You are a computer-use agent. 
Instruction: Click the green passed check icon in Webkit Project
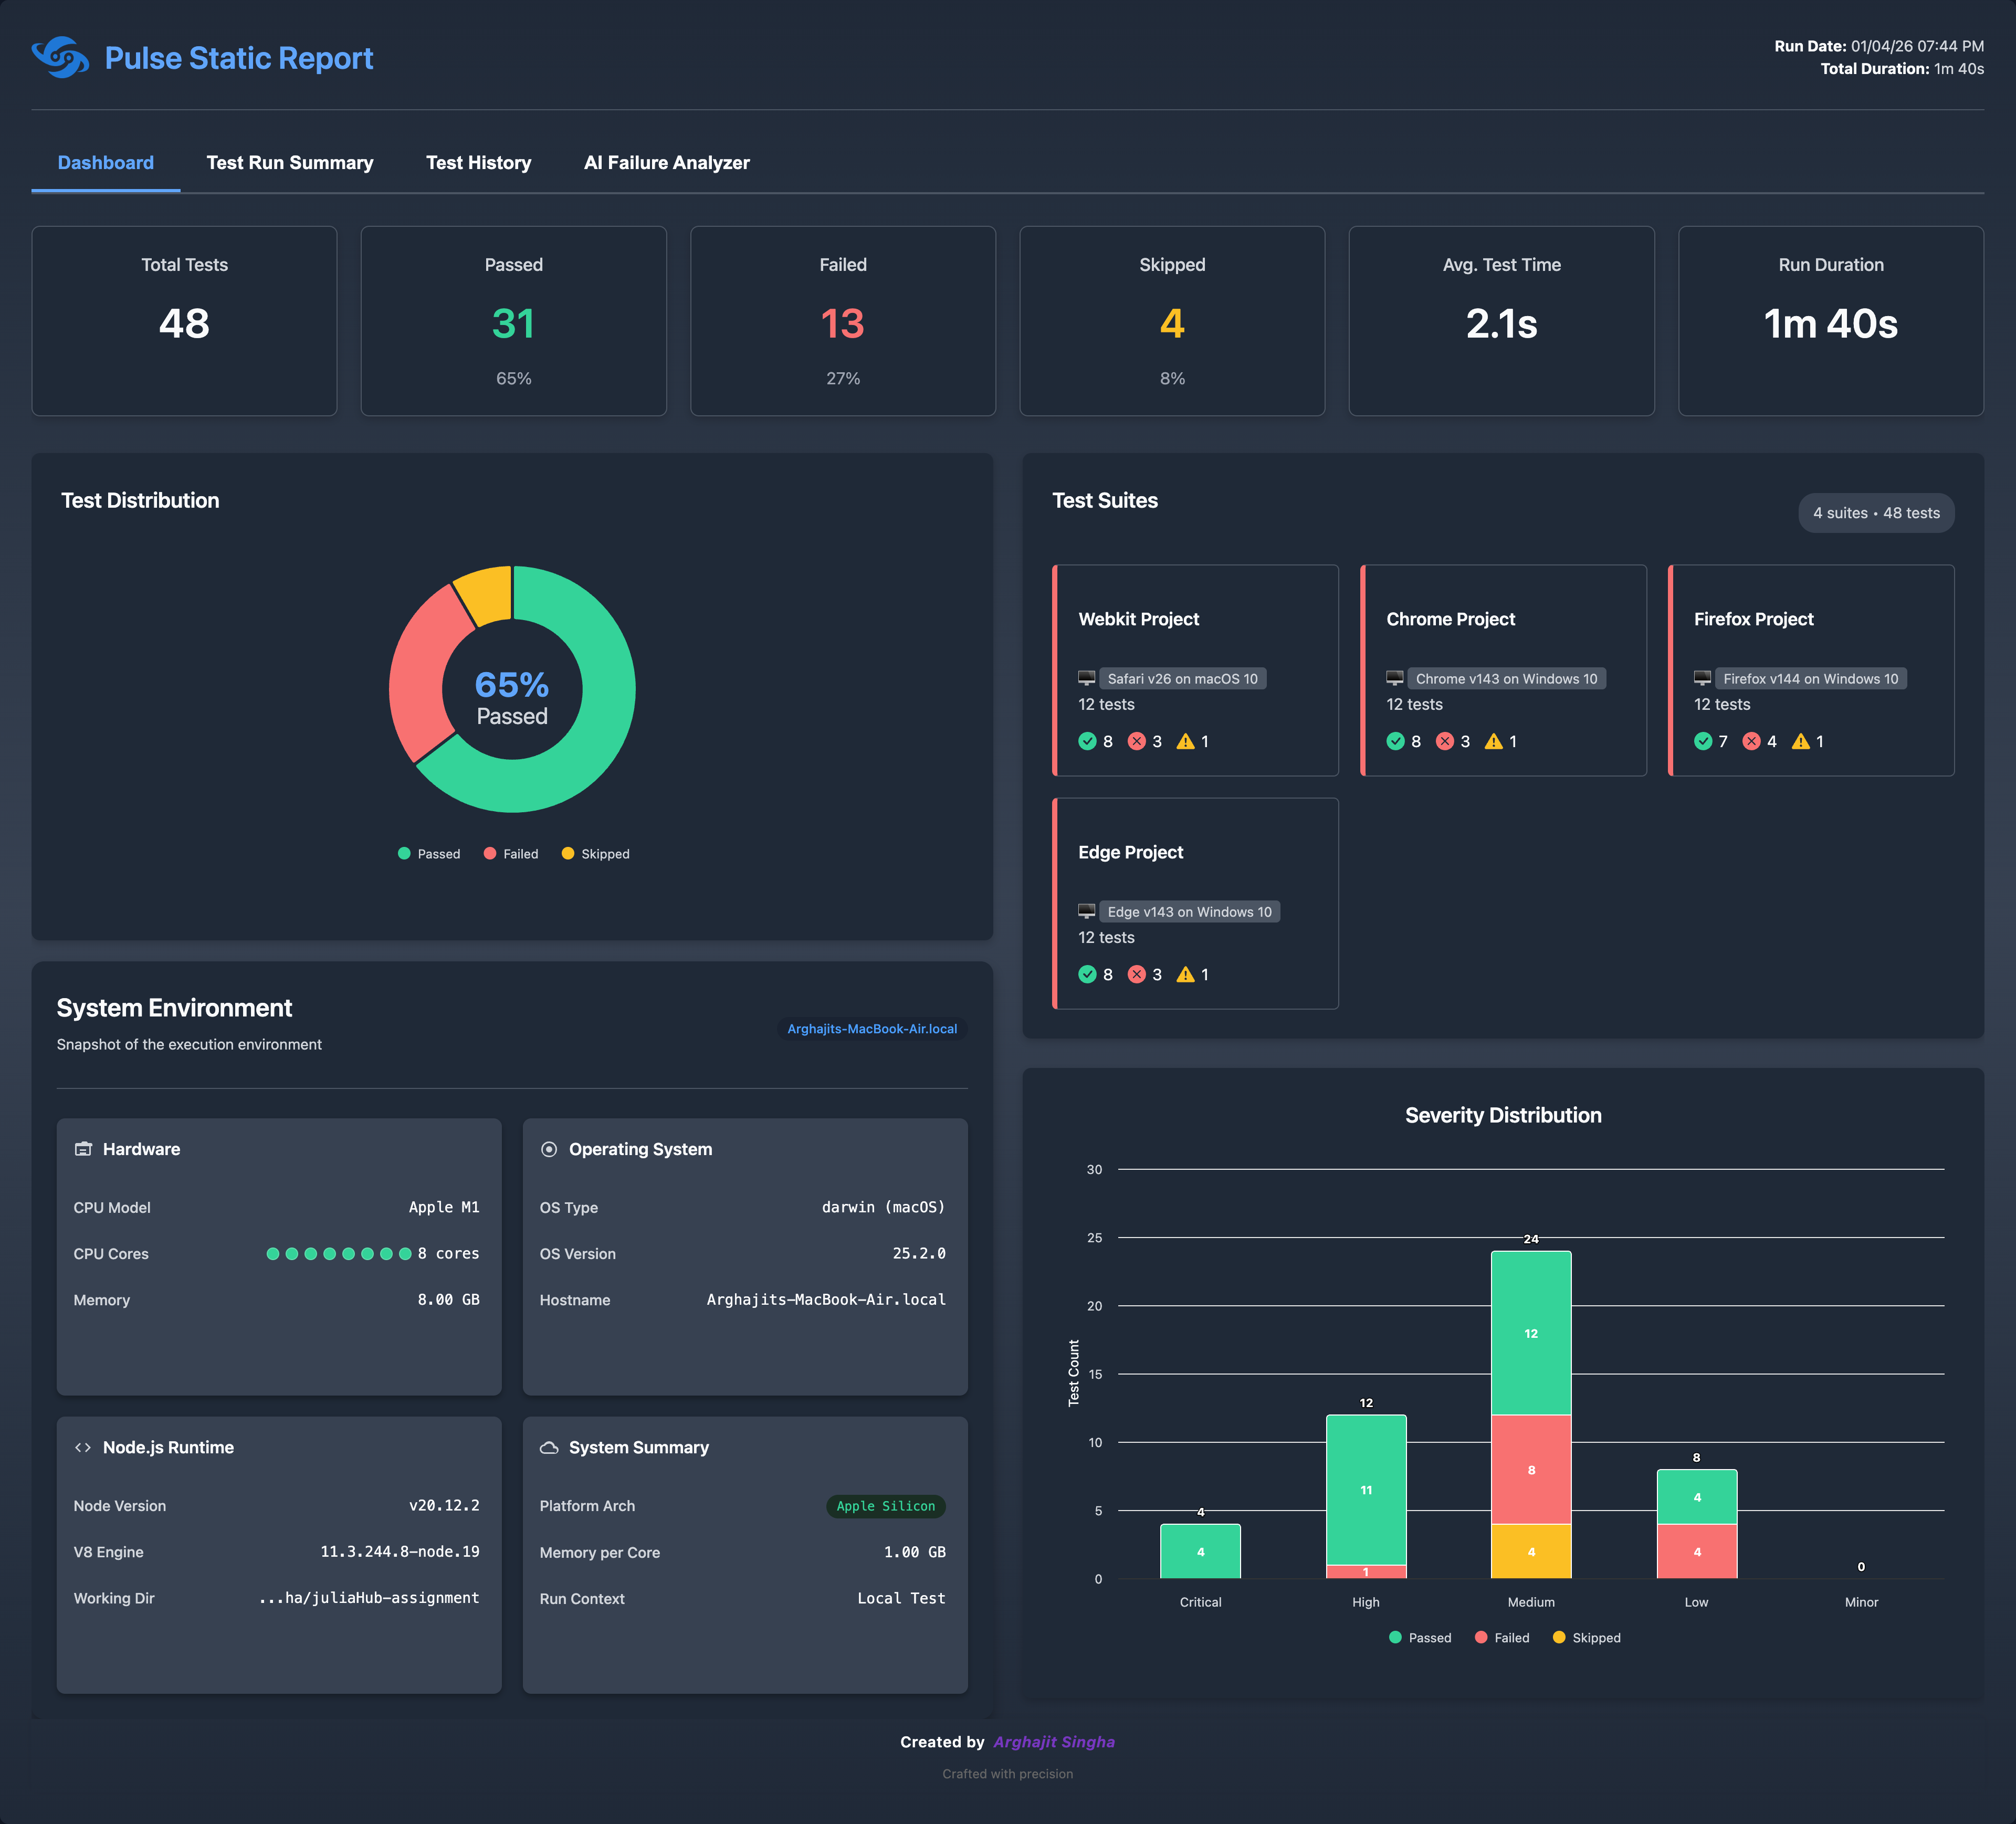pos(1088,741)
